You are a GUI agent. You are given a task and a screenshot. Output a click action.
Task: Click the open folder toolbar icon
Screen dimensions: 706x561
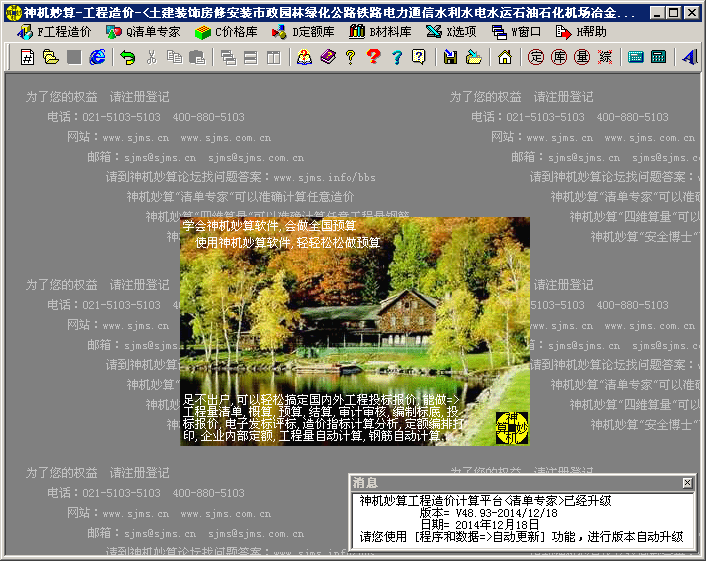click(x=50, y=57)
